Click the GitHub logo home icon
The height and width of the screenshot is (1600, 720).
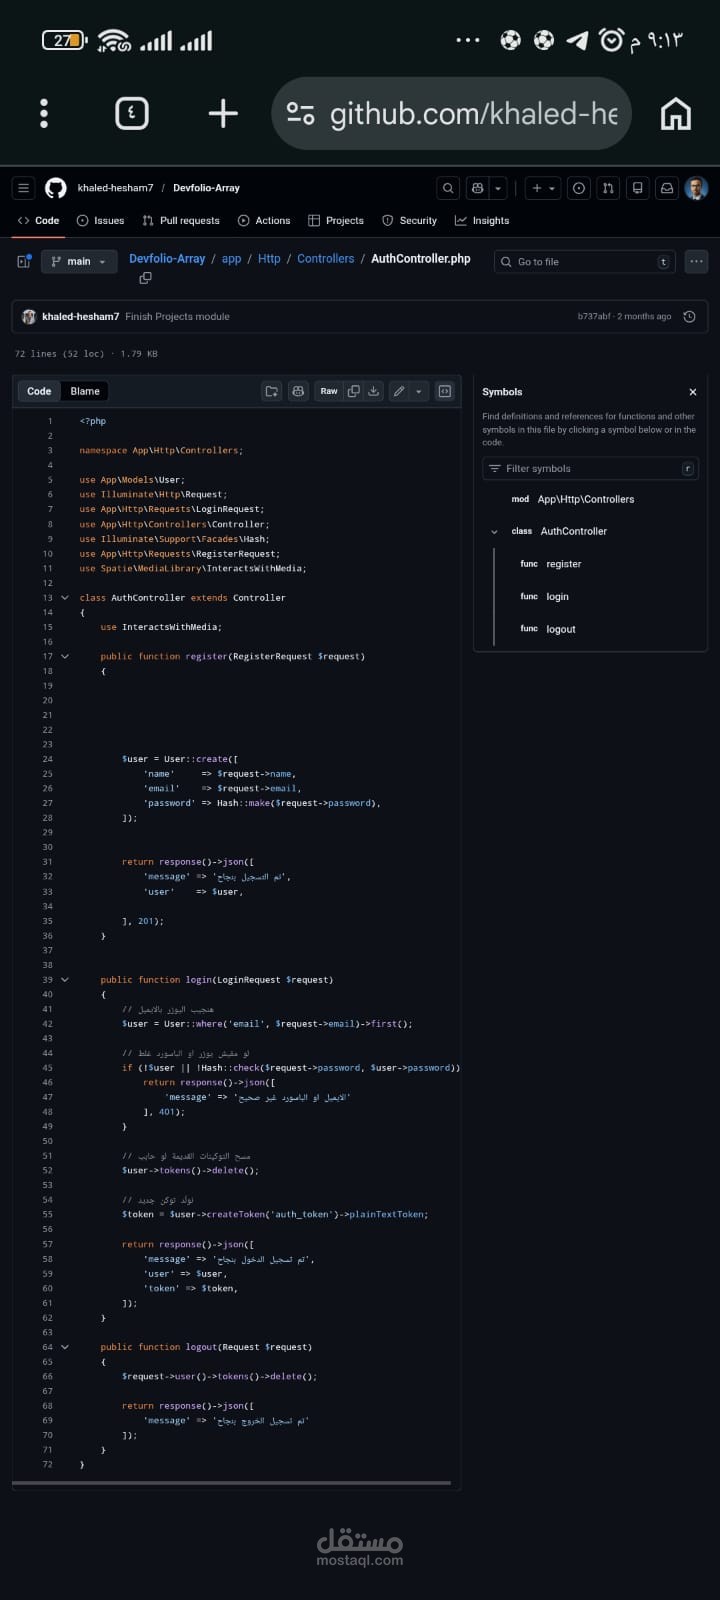coord(56,188)
